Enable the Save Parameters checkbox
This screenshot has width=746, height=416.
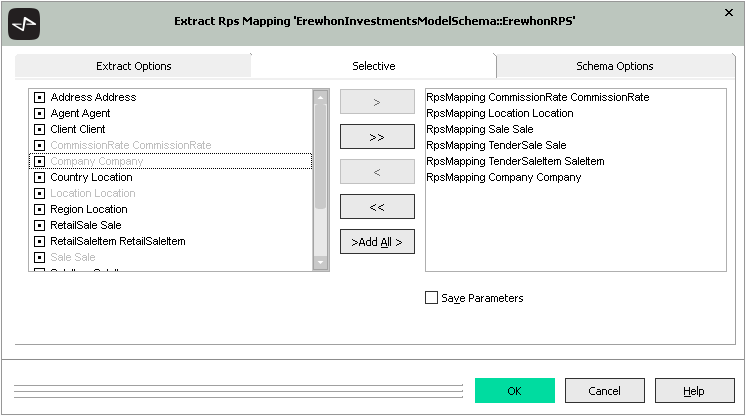[x=432, y=298]
